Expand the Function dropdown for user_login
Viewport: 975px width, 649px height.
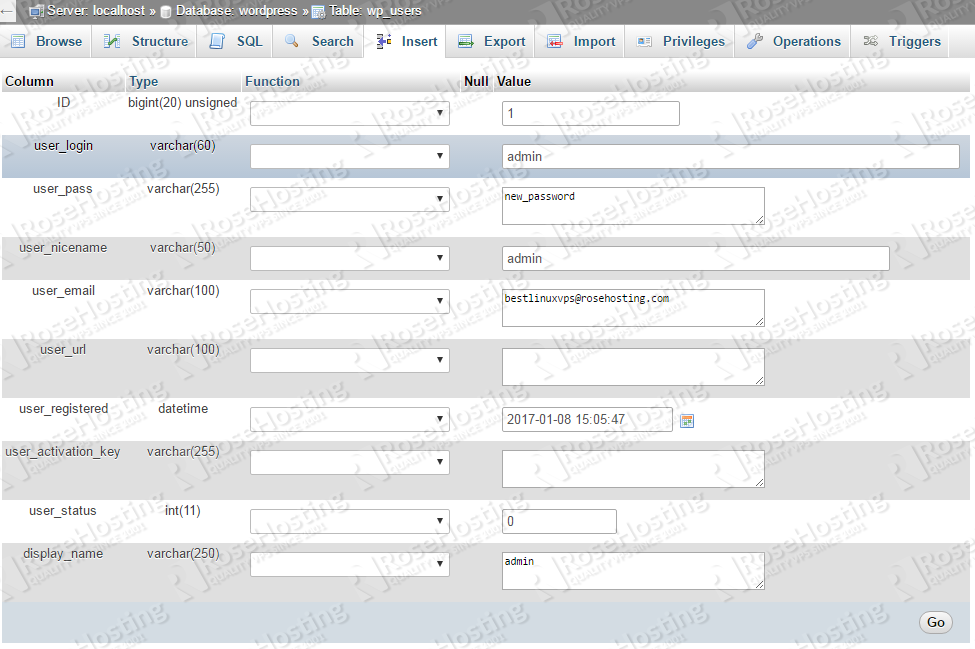[x=349, y=156]
